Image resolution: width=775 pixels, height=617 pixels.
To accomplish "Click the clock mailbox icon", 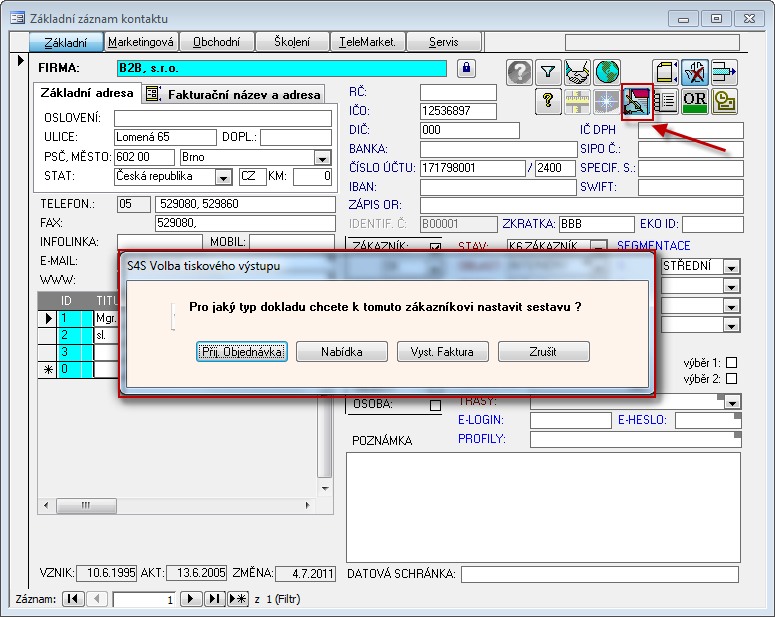I will (x=724, y=101).
